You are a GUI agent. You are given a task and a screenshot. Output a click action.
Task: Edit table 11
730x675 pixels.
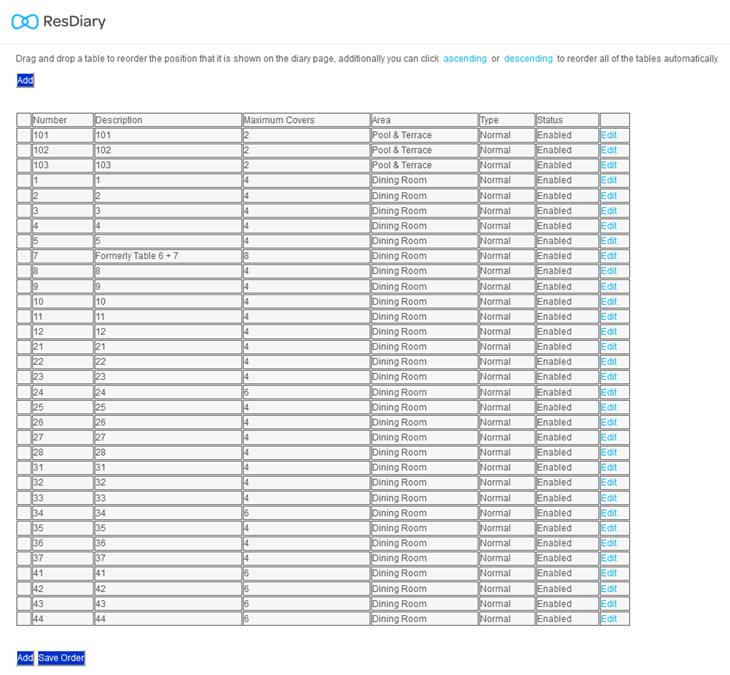pyautogui.click(x=608, y=317)
